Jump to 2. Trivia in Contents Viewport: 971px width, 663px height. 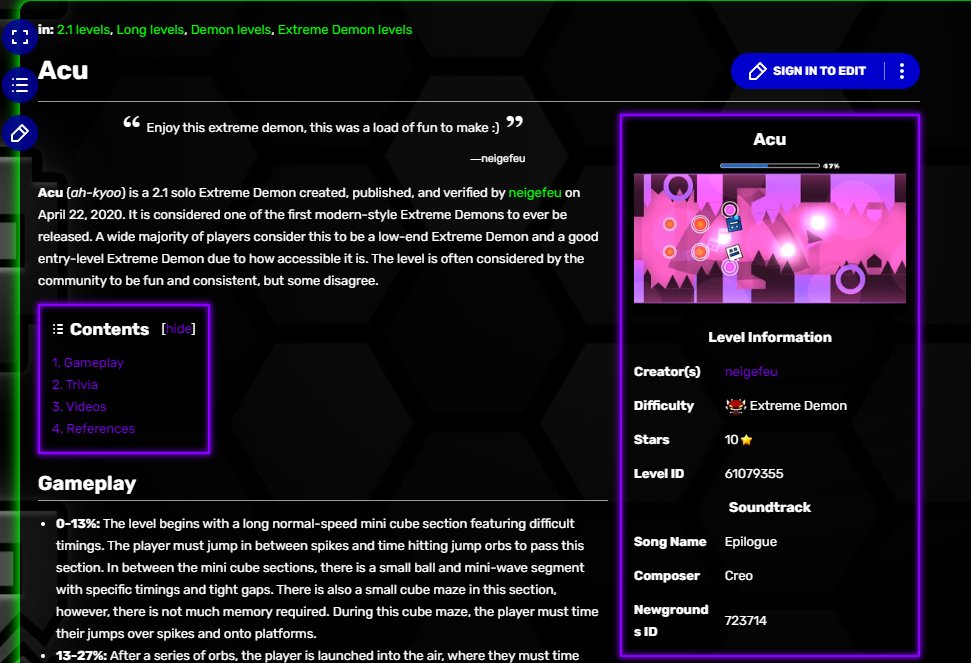click(75, 384)
